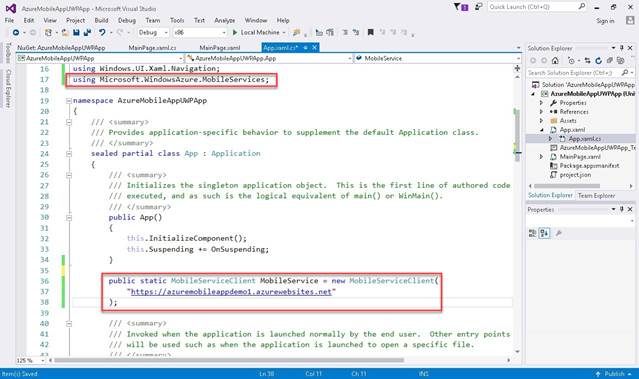
Task: Click the Undo toolbar icon
Action: (x=102, y=32)
